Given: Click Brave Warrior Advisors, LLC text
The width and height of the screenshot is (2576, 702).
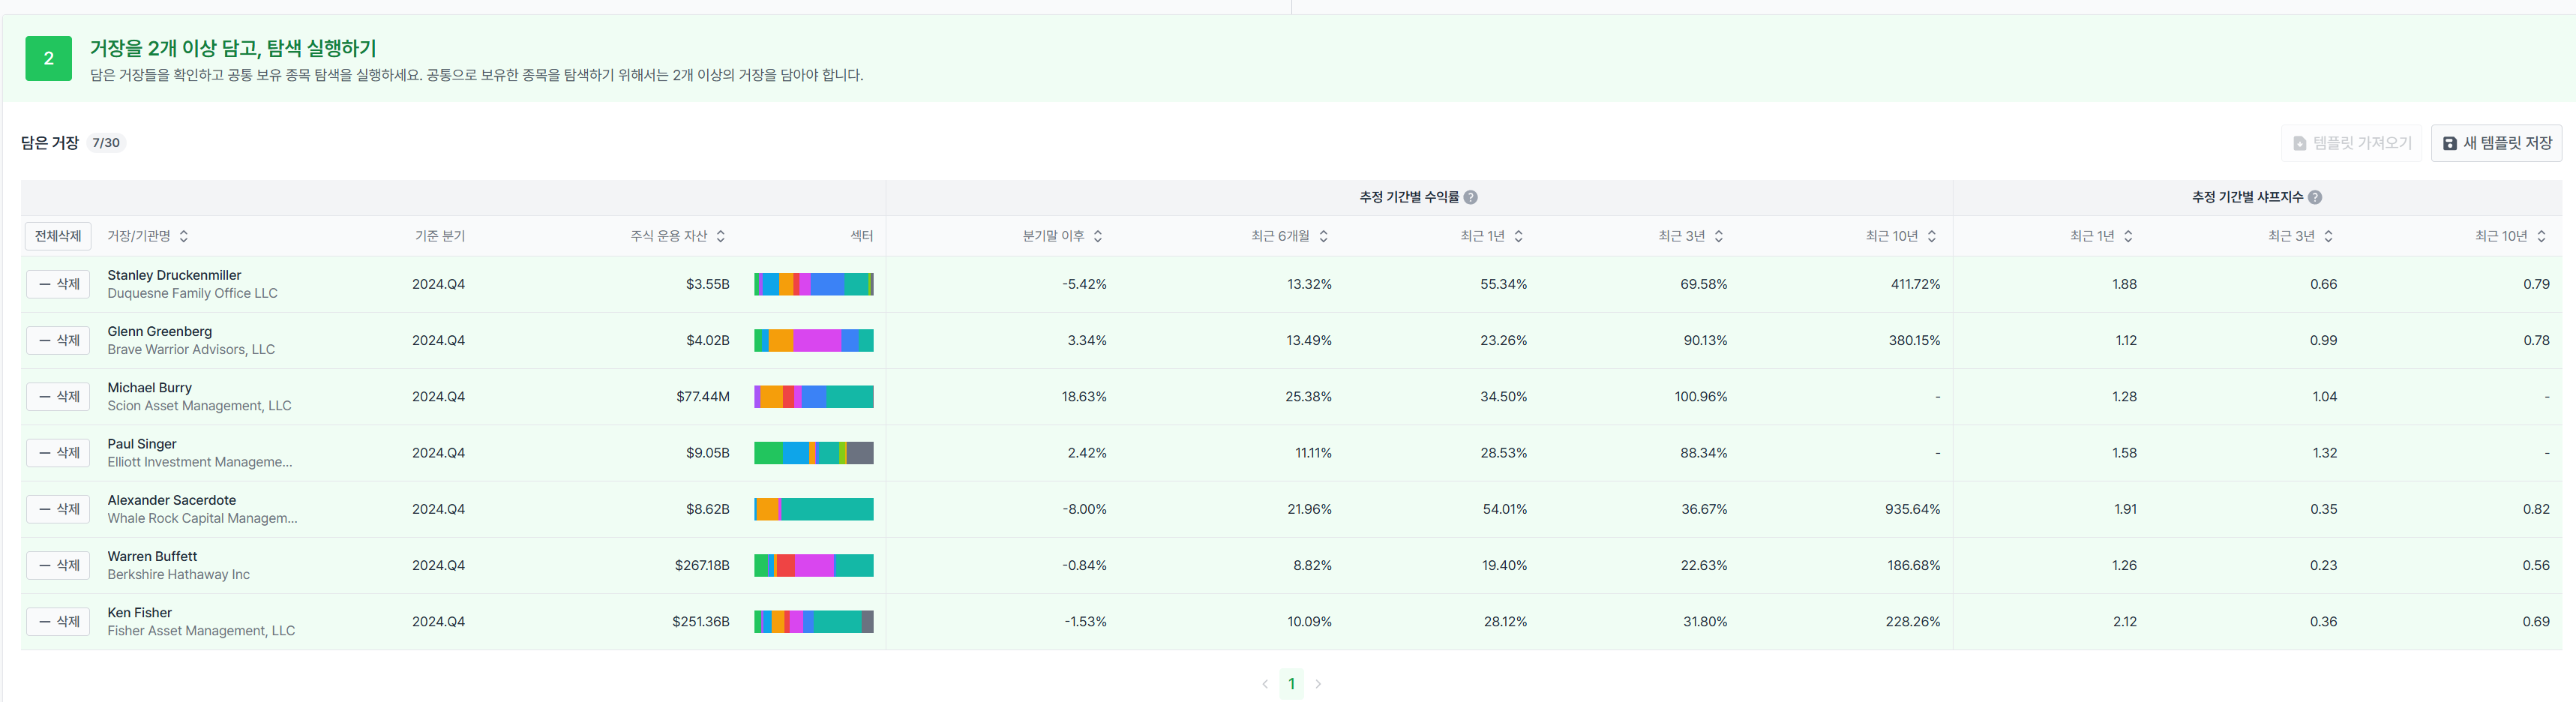Looking at the screenshot, I should pyautogui.click(x=191, y=350).
